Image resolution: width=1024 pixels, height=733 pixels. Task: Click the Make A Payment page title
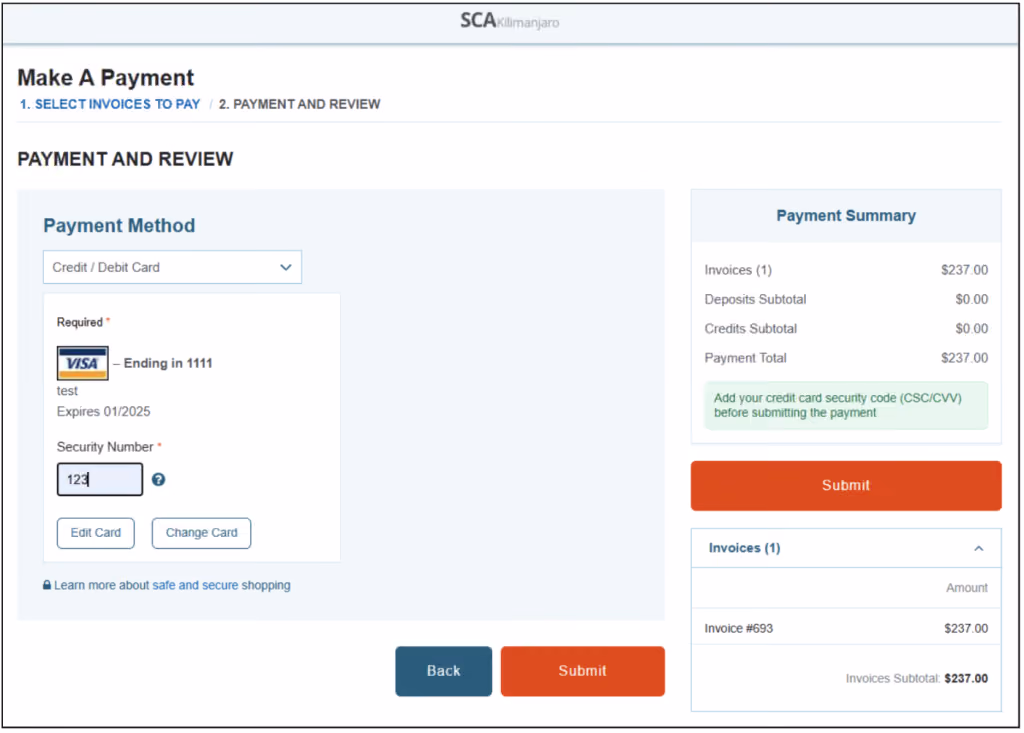click(106, 78)
